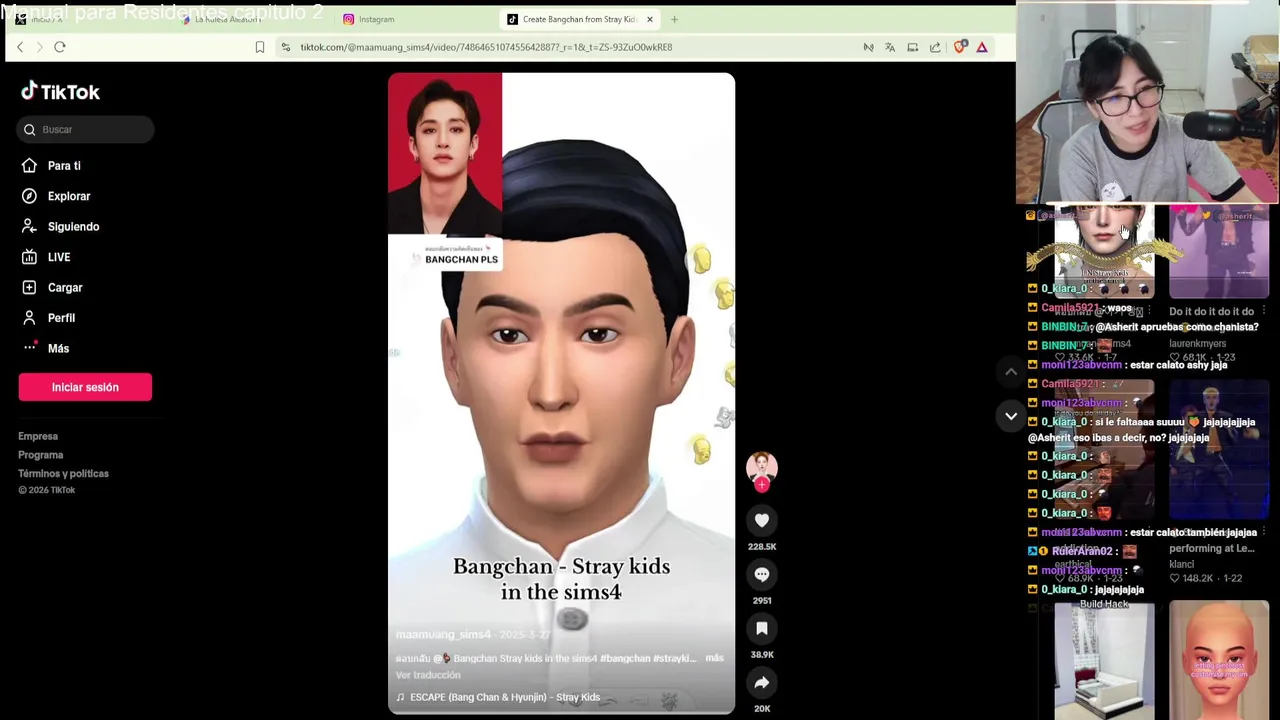
Task: Open site settings icon beside the URL
Action: coord(286,47)
